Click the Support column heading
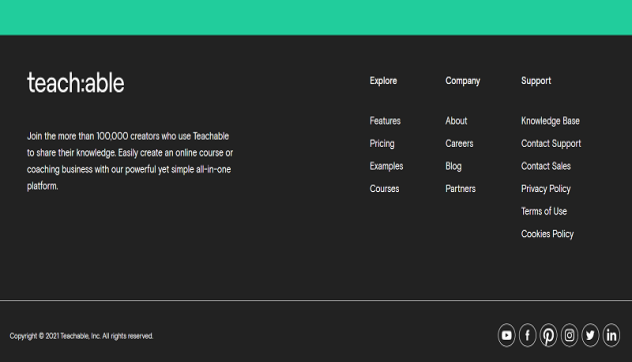Viewport: 632px width, 362px height. (x=536, y=81)
